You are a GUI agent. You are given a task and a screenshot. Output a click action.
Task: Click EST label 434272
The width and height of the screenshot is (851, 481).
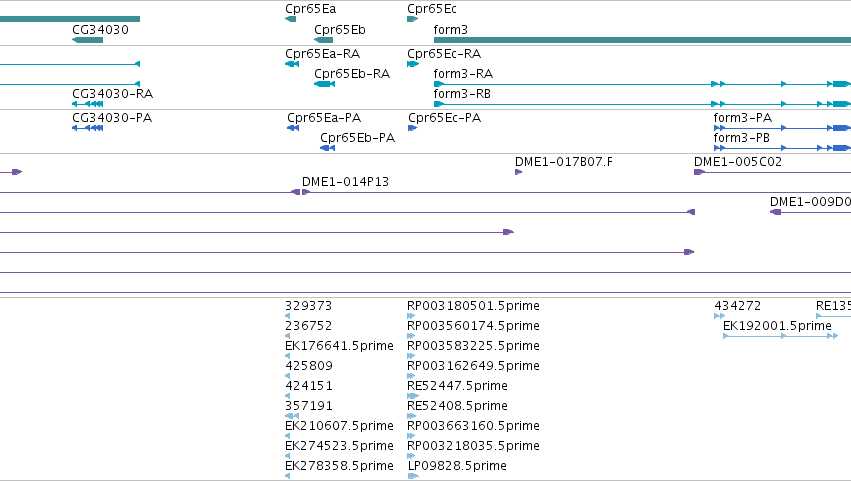click(738, 306)
